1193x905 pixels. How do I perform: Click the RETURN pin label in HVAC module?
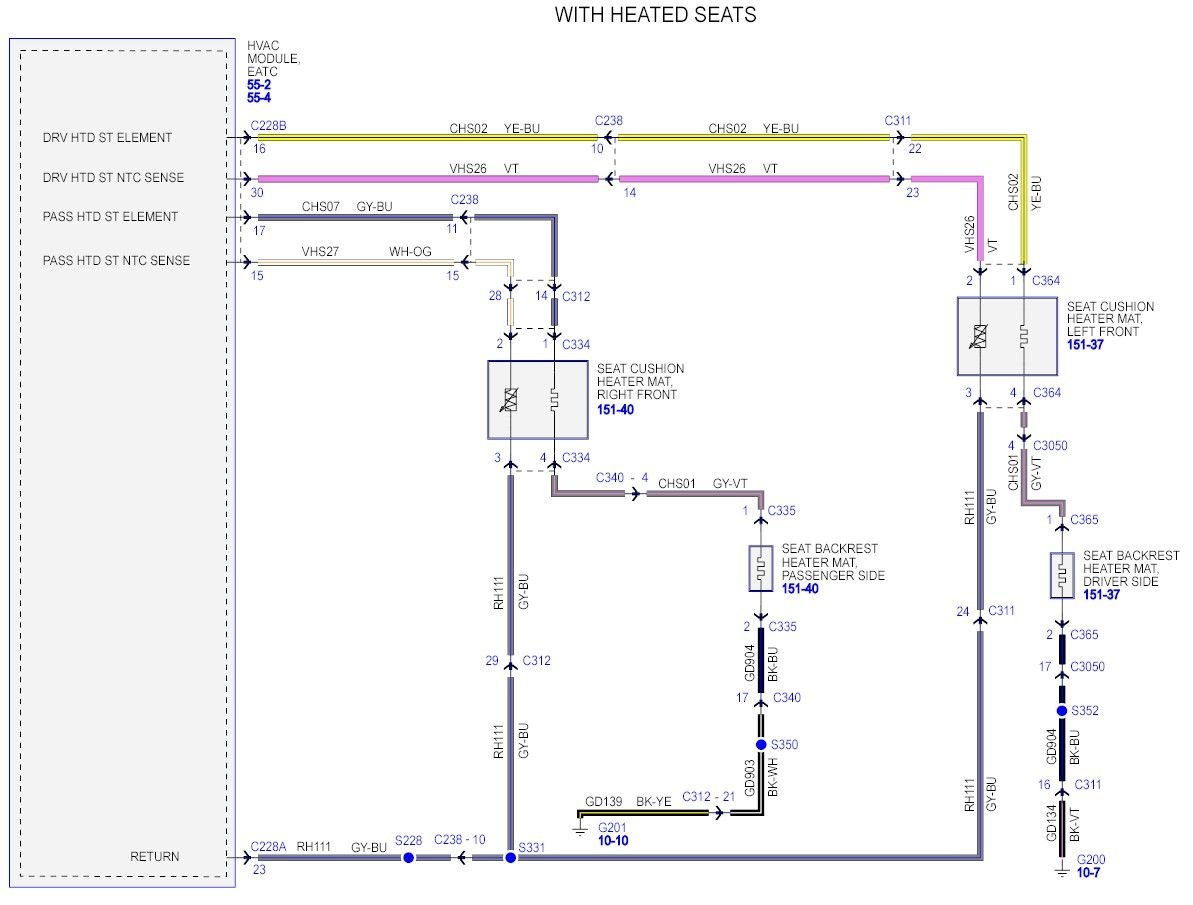click(x=155, y=857)
